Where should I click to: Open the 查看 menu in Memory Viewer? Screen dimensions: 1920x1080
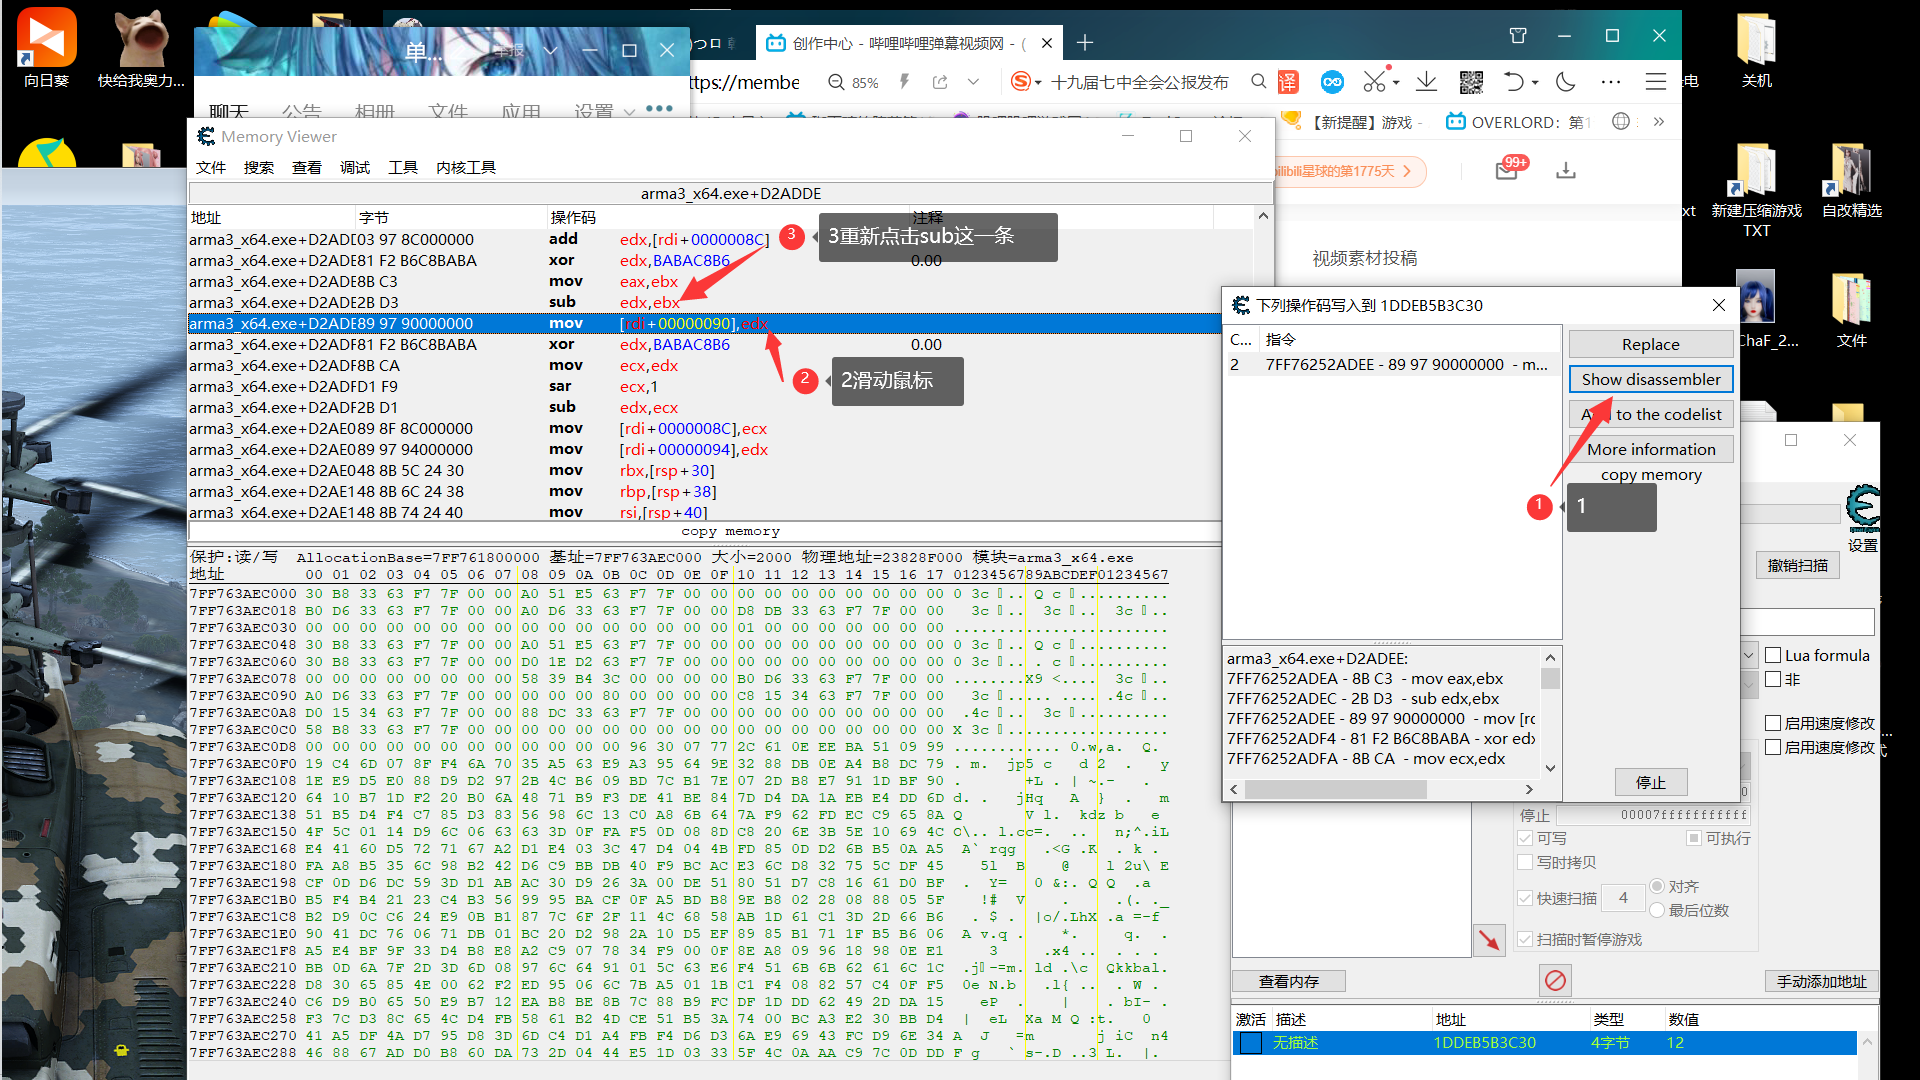[306, 168]
